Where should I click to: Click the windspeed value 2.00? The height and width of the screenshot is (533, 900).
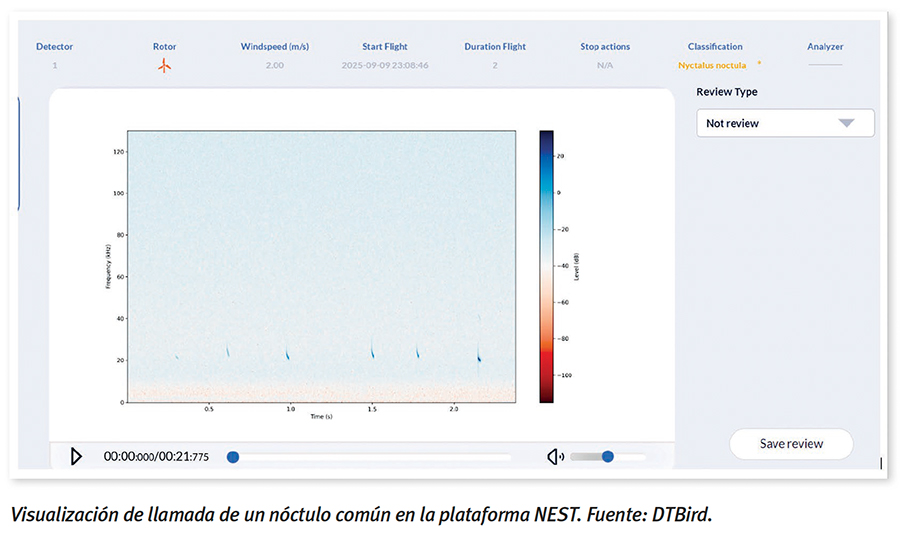point(274,65)
